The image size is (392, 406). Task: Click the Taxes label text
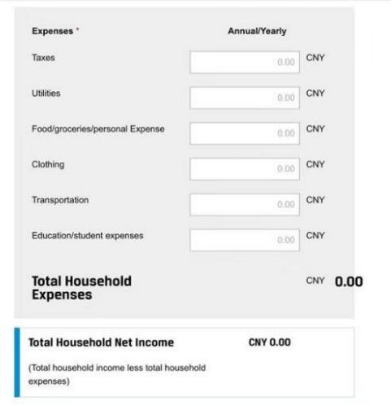[43, 58]
